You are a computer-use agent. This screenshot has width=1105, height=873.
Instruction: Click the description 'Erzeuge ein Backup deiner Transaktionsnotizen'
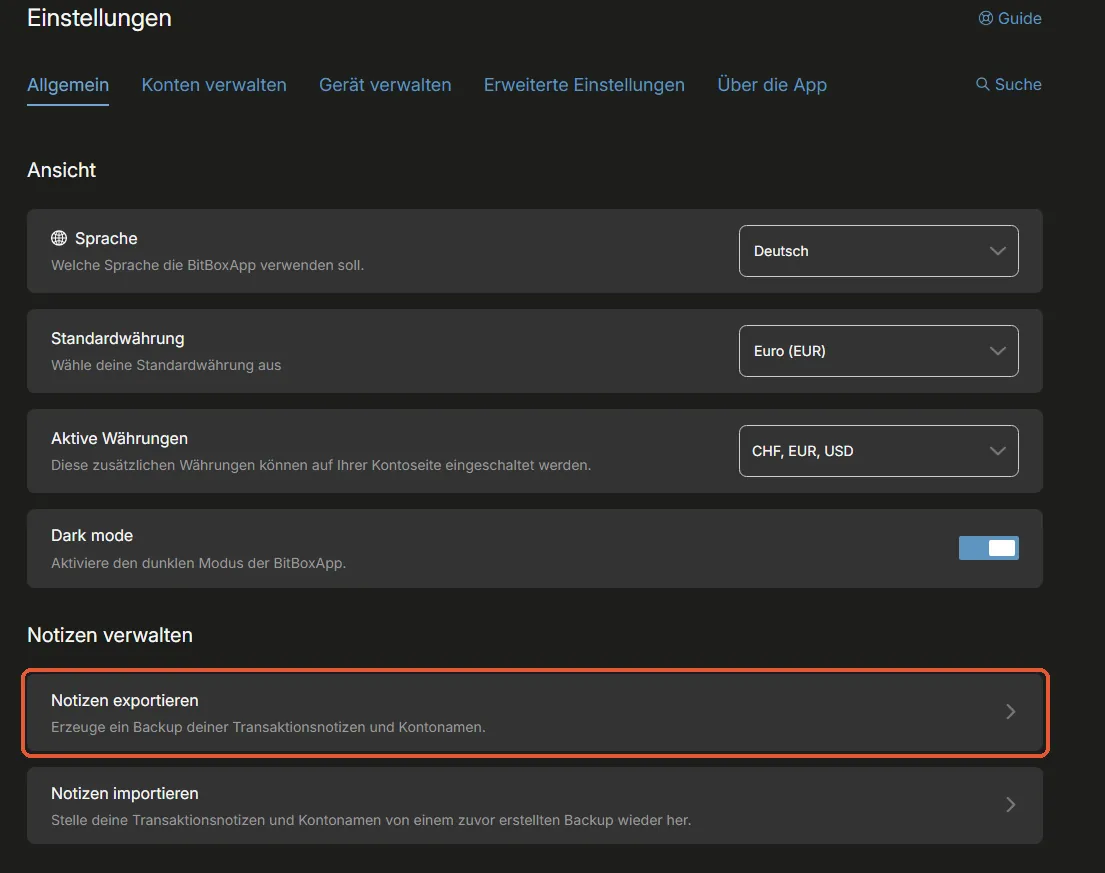pos(268,727)
